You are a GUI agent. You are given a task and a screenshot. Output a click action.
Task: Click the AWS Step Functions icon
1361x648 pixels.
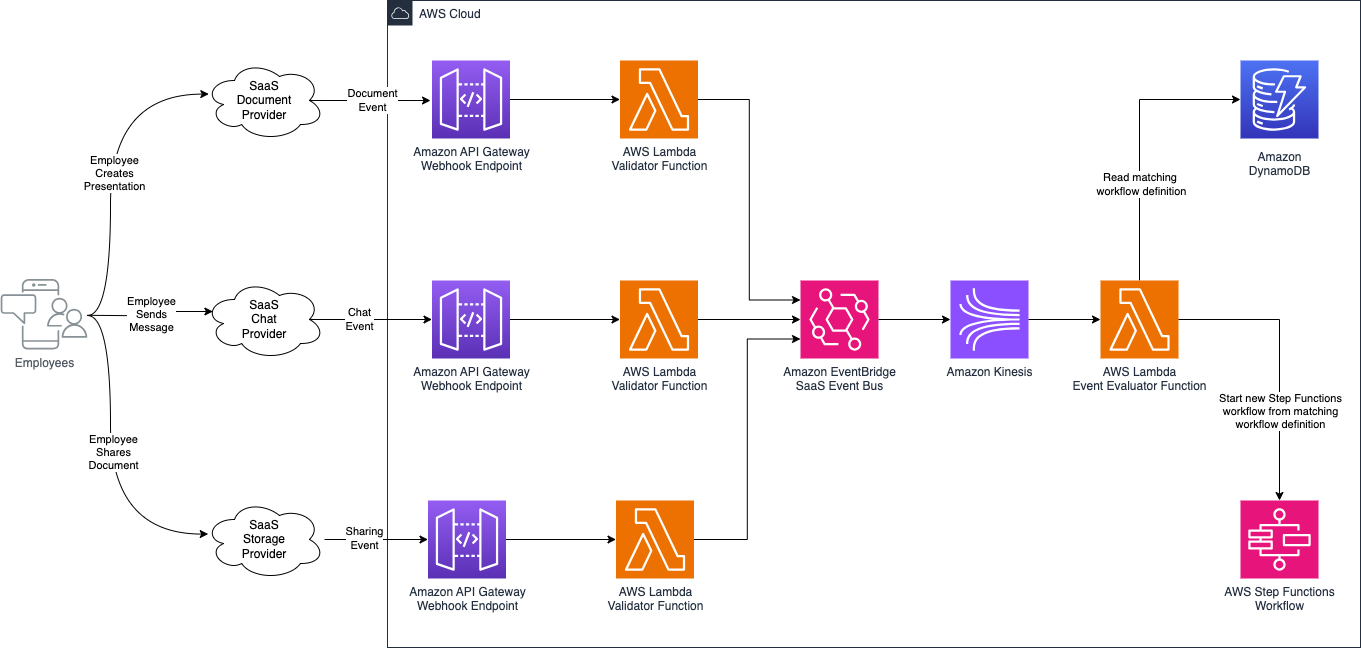1279,539
